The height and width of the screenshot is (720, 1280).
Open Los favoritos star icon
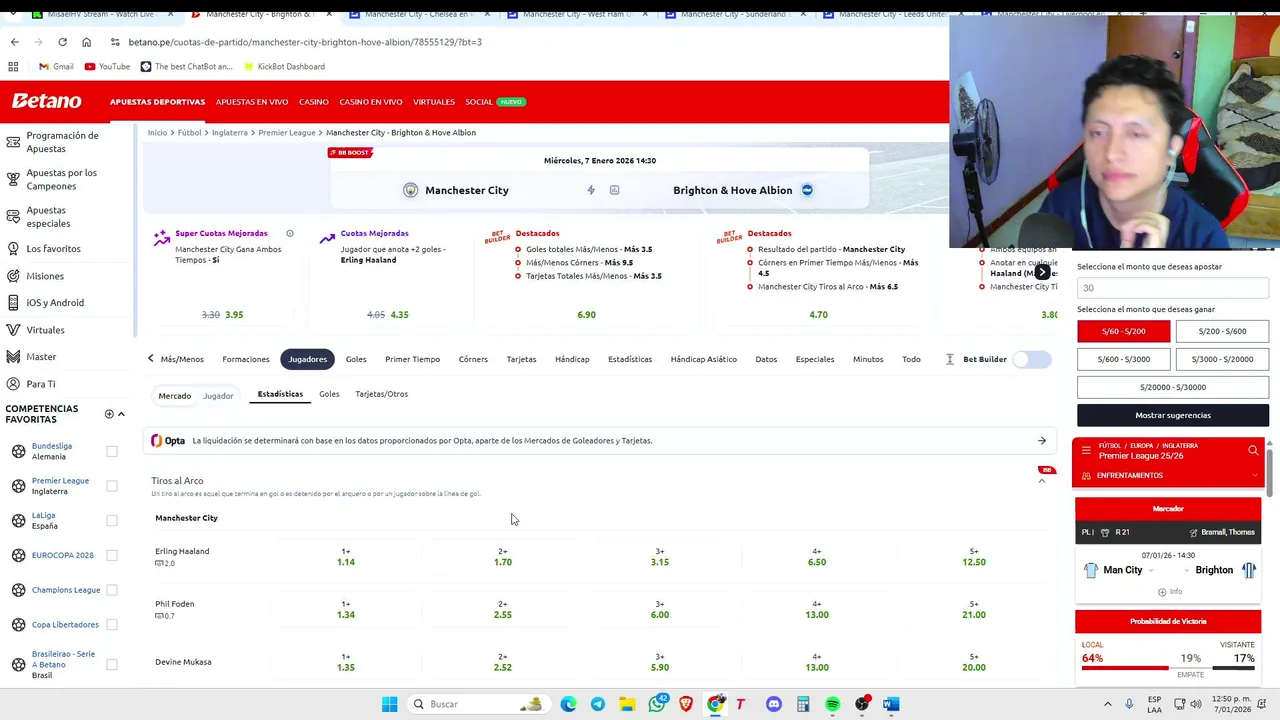coord(13,248)
